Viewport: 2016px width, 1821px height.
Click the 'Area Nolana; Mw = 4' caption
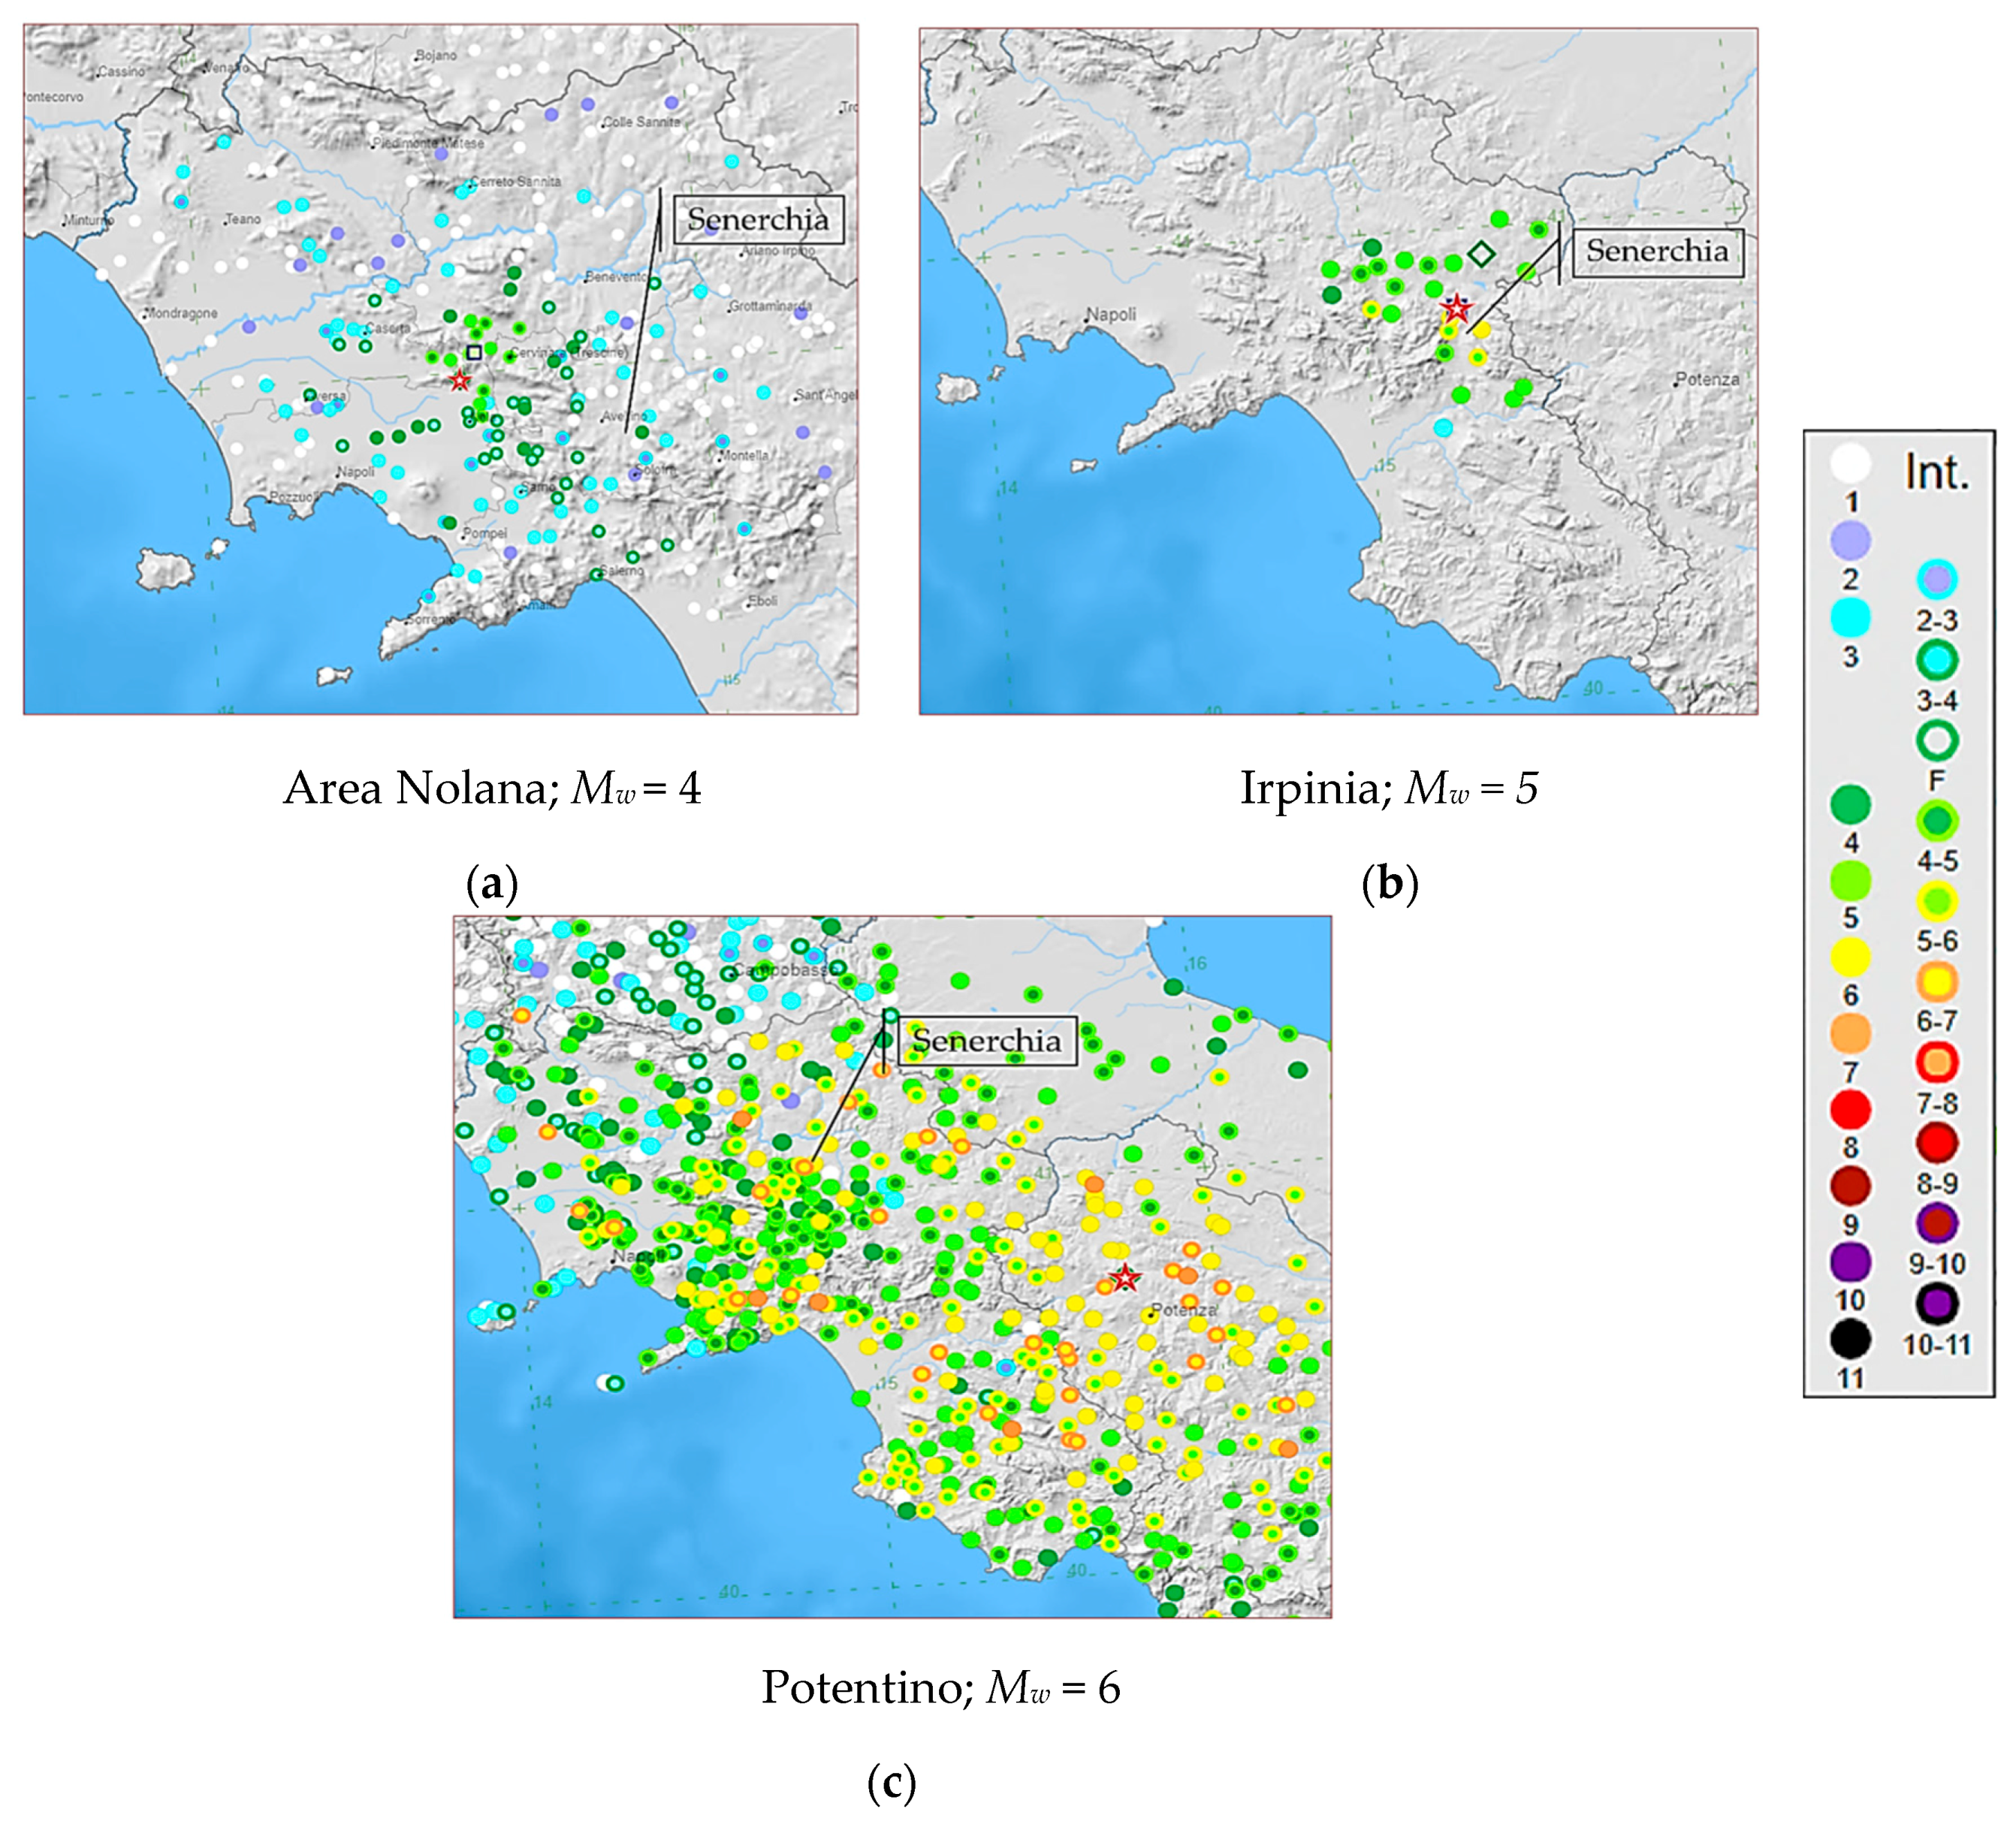click(492, 788)
